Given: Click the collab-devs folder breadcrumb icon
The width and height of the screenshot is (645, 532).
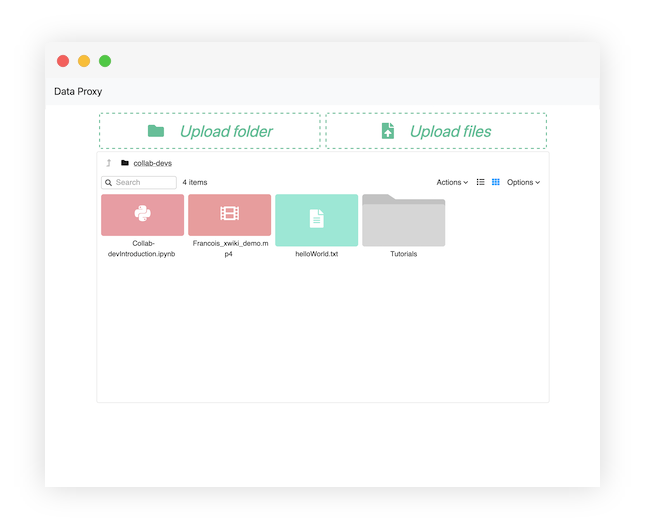Looking at the screenshot, I should (125, 163).
